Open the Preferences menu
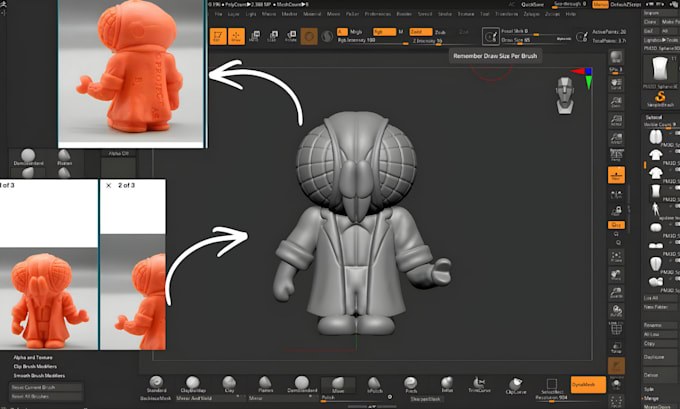This screenshot has height=409, width=680. [x=378, y=14]
